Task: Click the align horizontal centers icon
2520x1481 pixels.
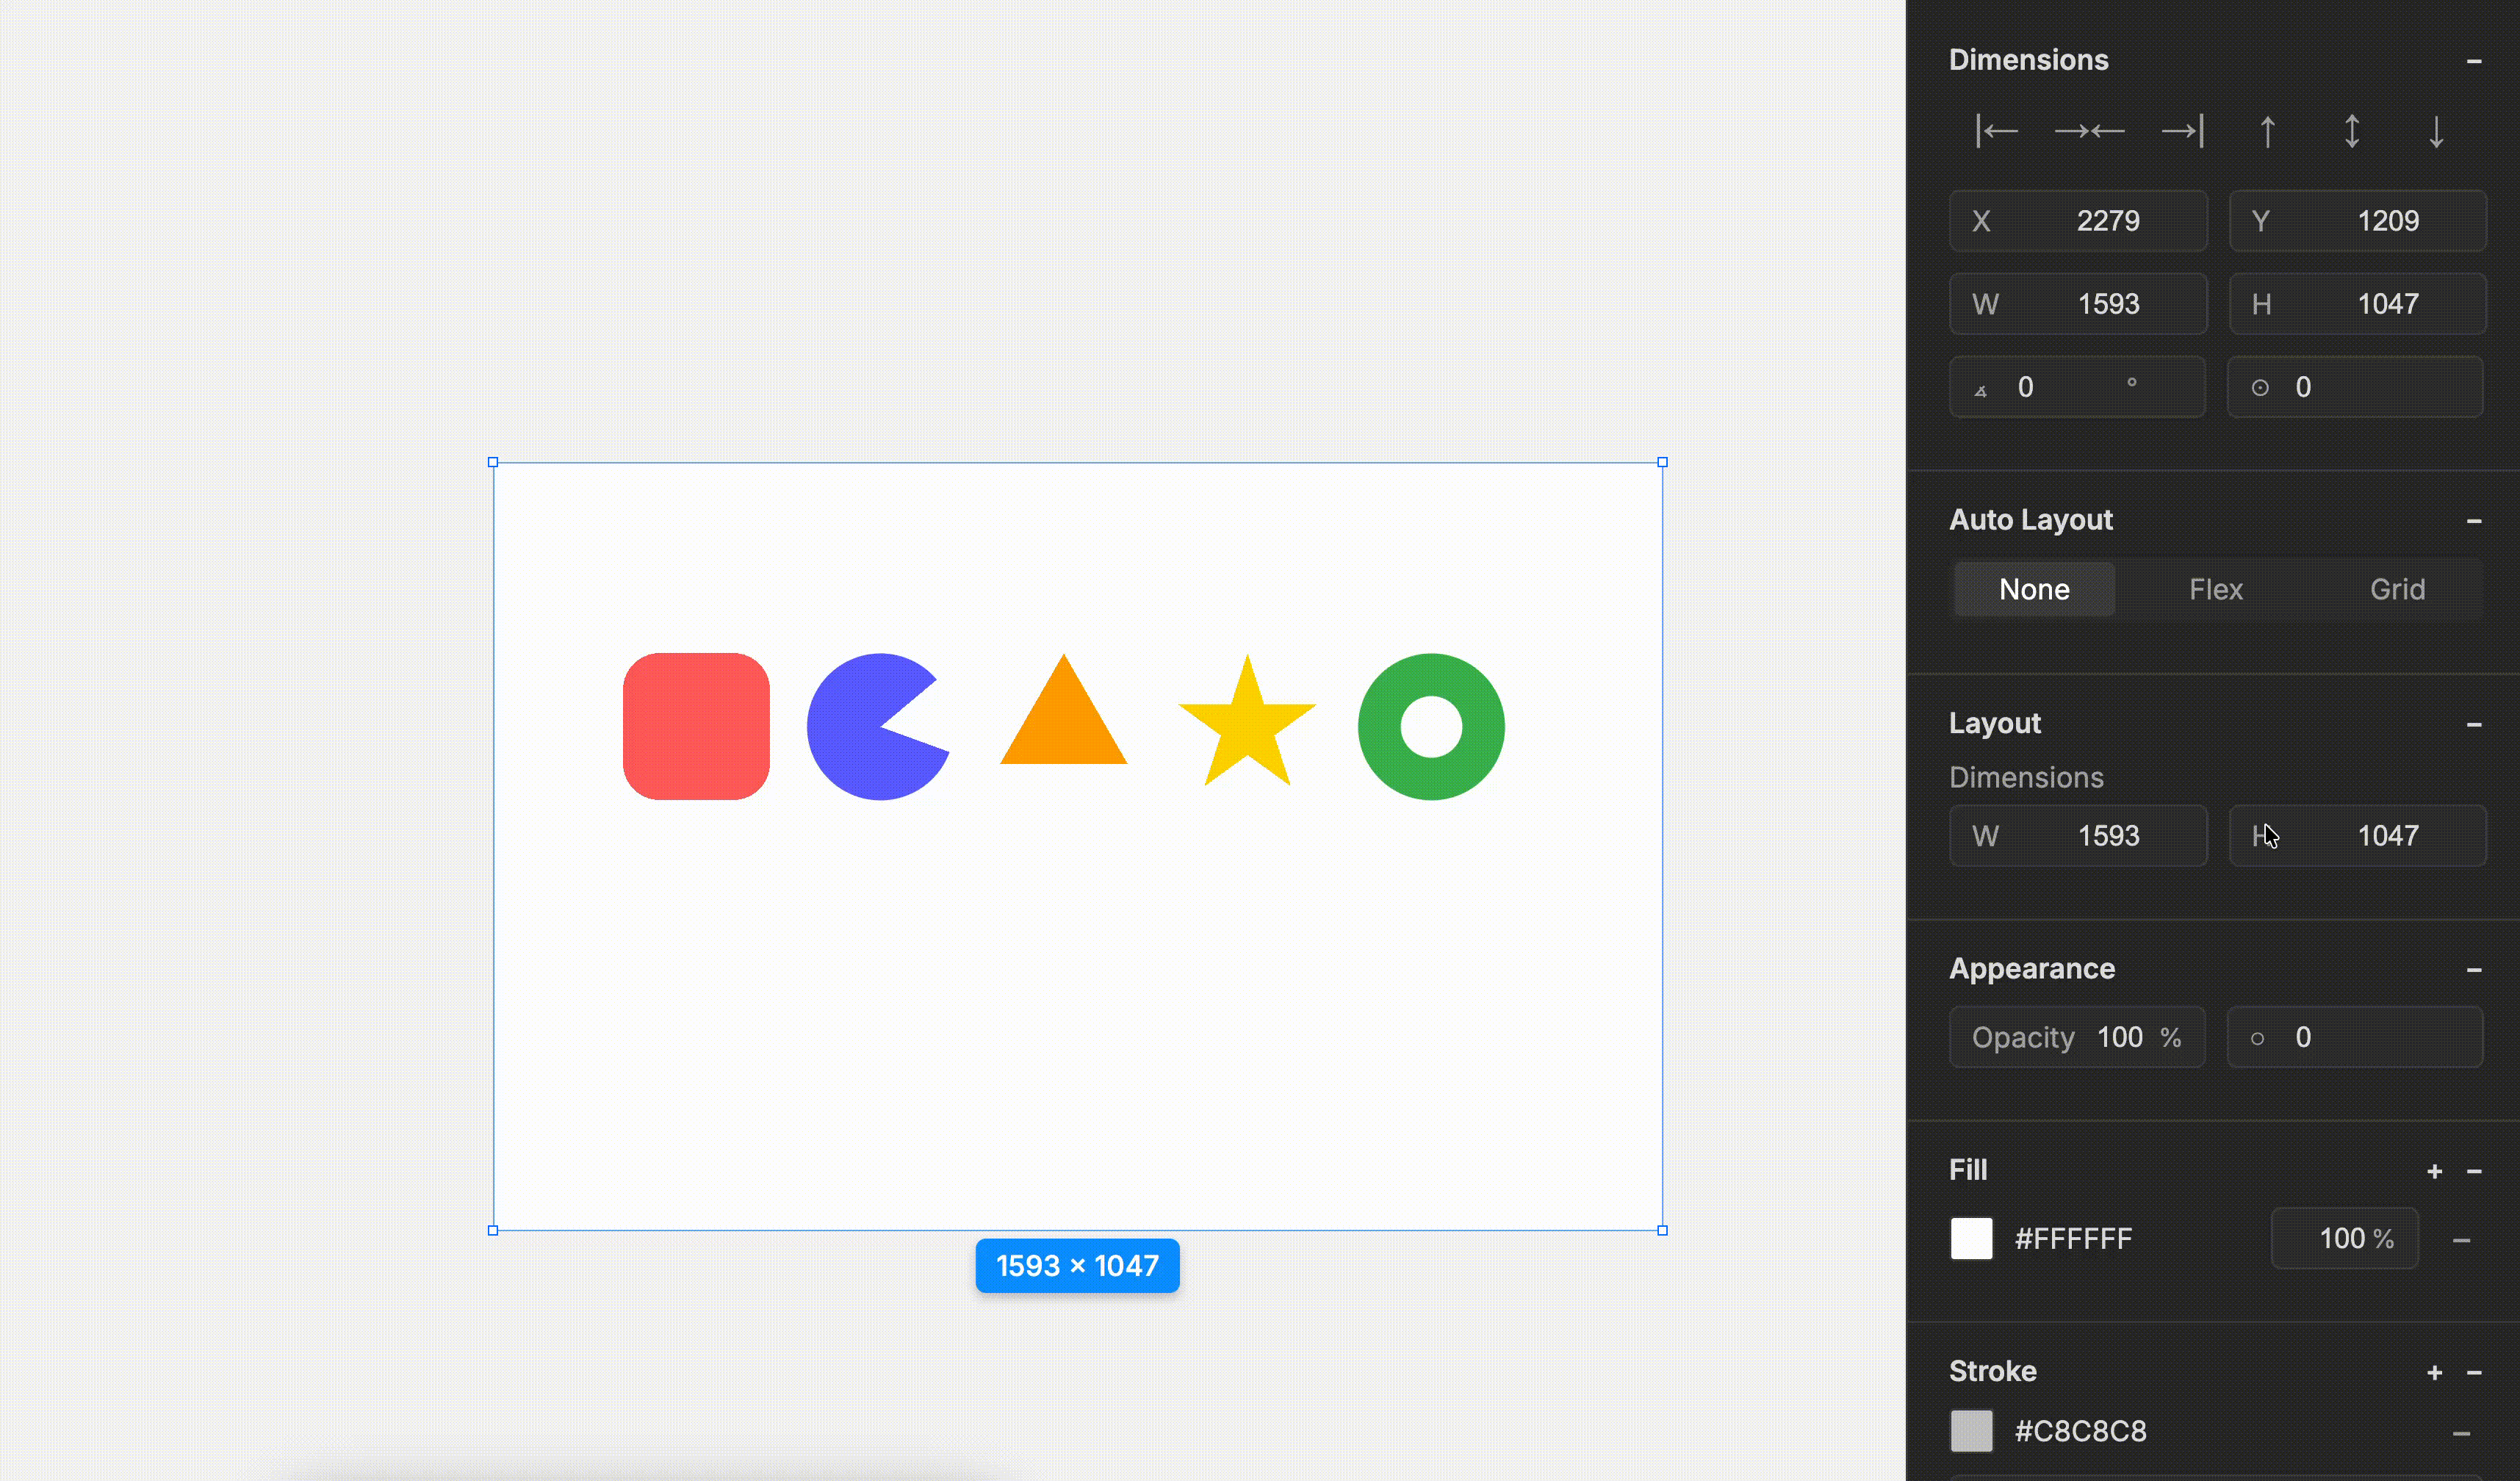Action: tap(2089, 131)
